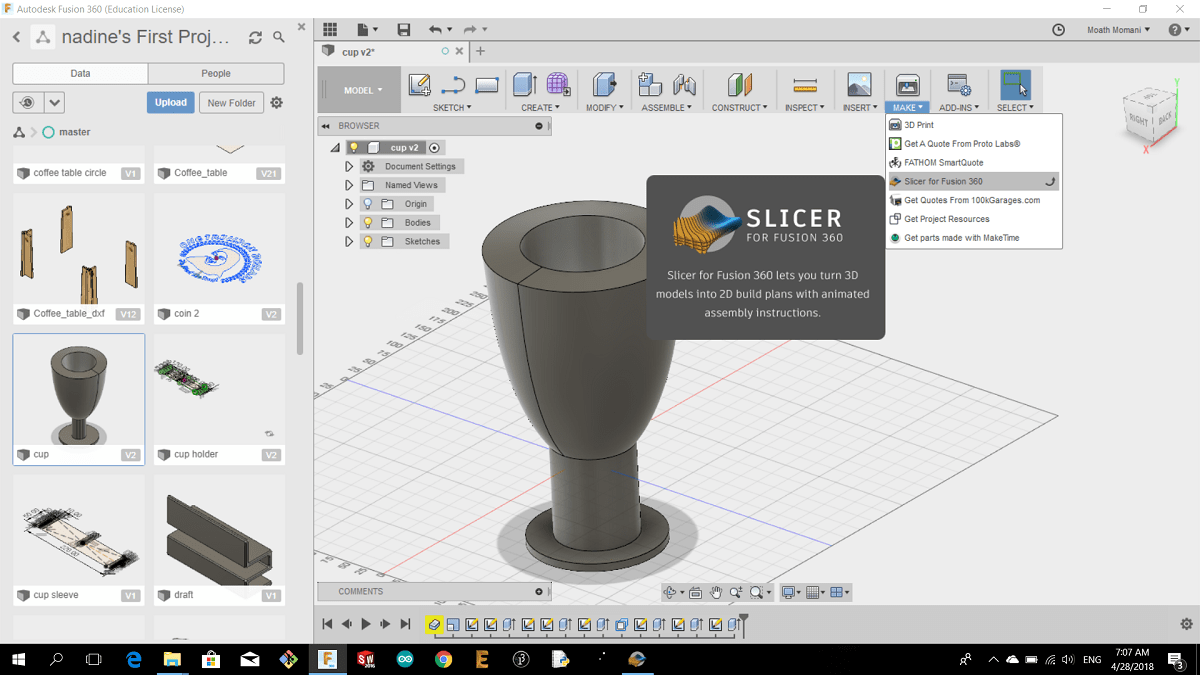Open the SKETCH dropdown menu
Screen dimensions: 1200x675
(x=452, y=107)
